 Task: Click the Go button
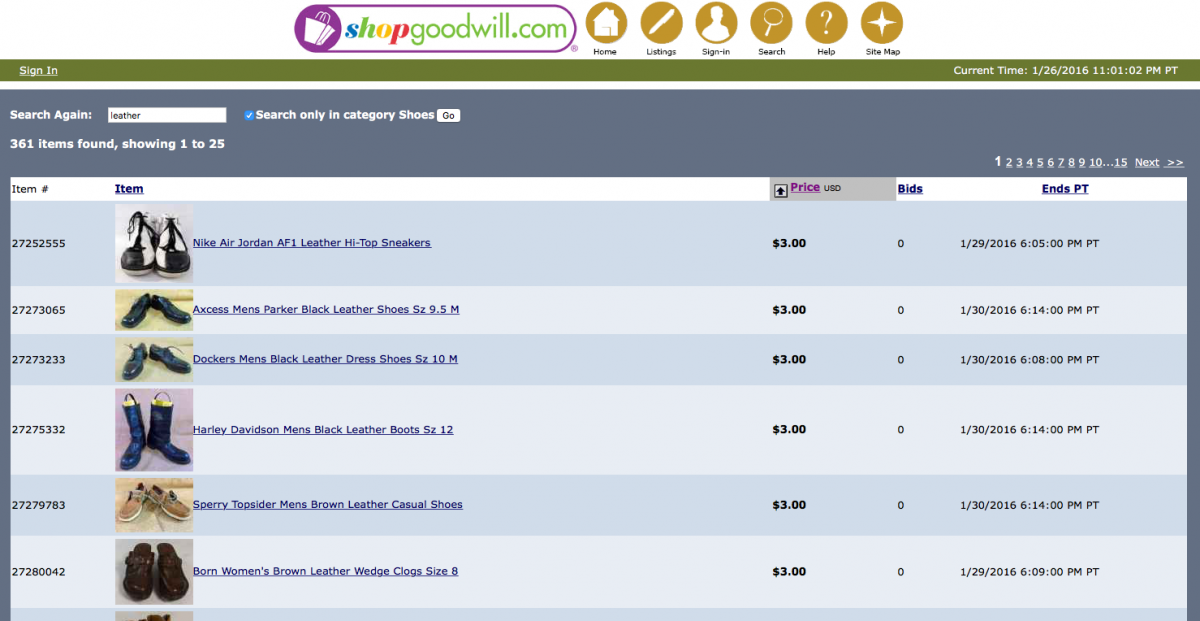448,115
